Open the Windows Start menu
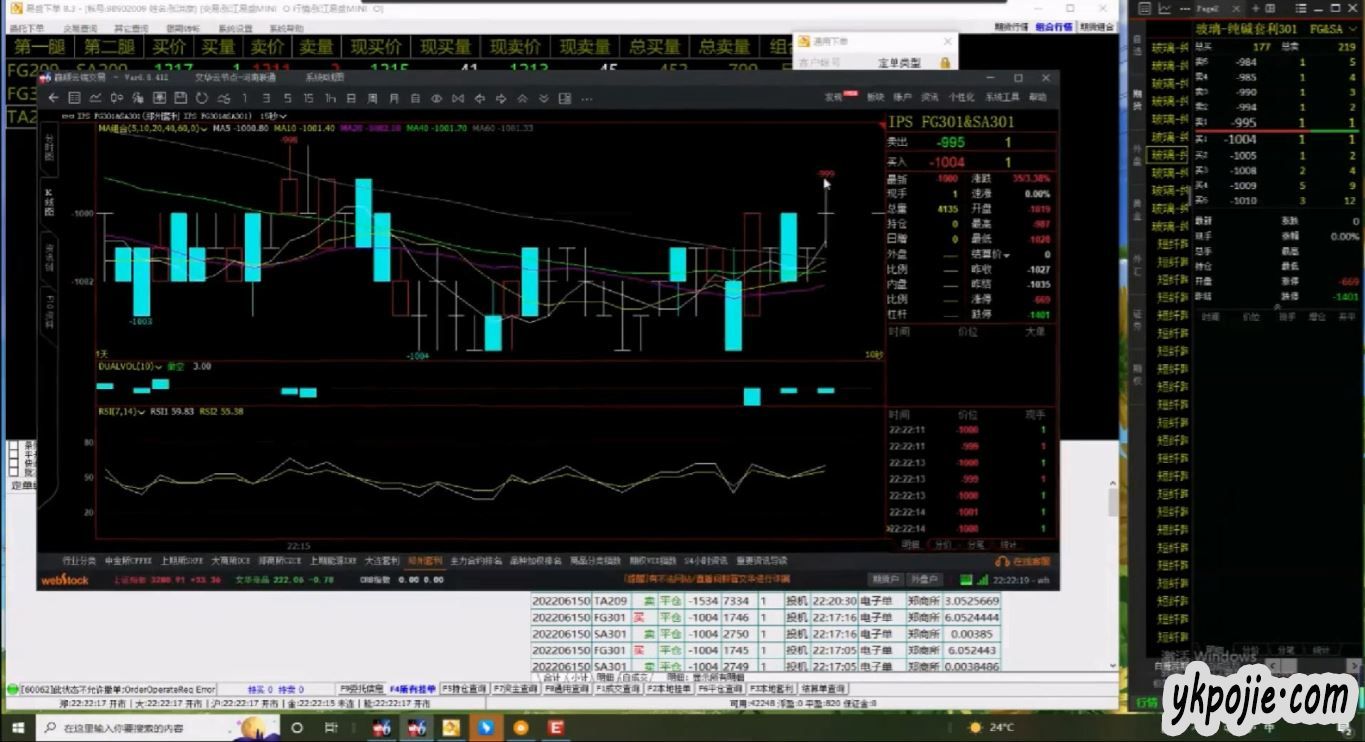The height and width of the screenshot is (742, 1365). pyautogui.click(x=17, y=727)
